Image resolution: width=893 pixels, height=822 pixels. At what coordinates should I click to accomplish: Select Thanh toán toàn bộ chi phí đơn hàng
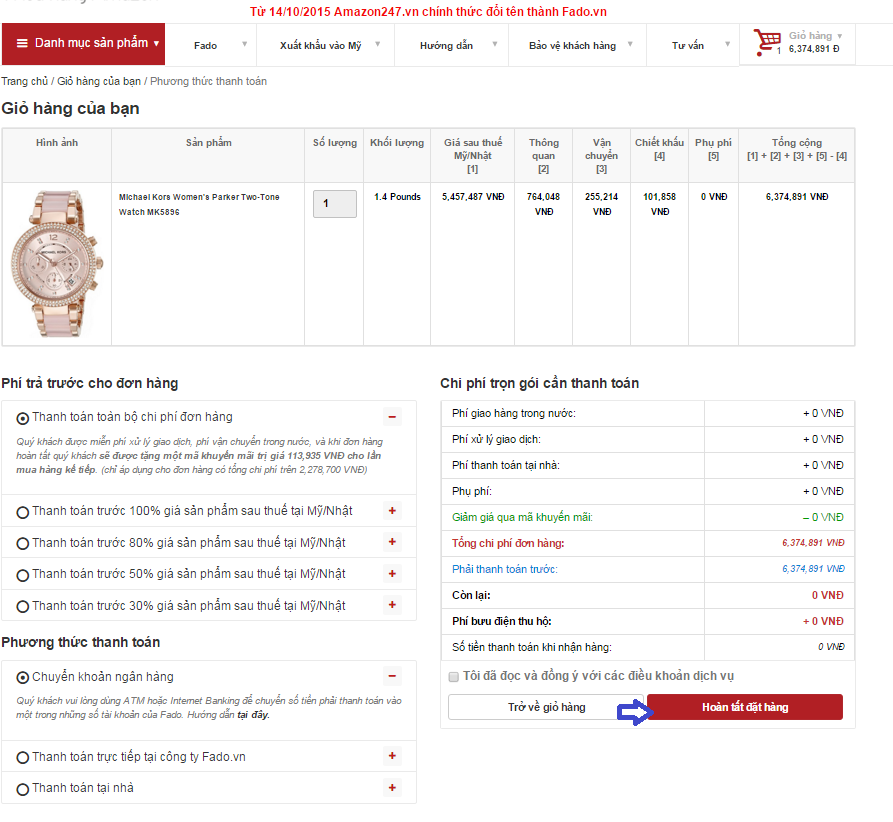point(23,419)
